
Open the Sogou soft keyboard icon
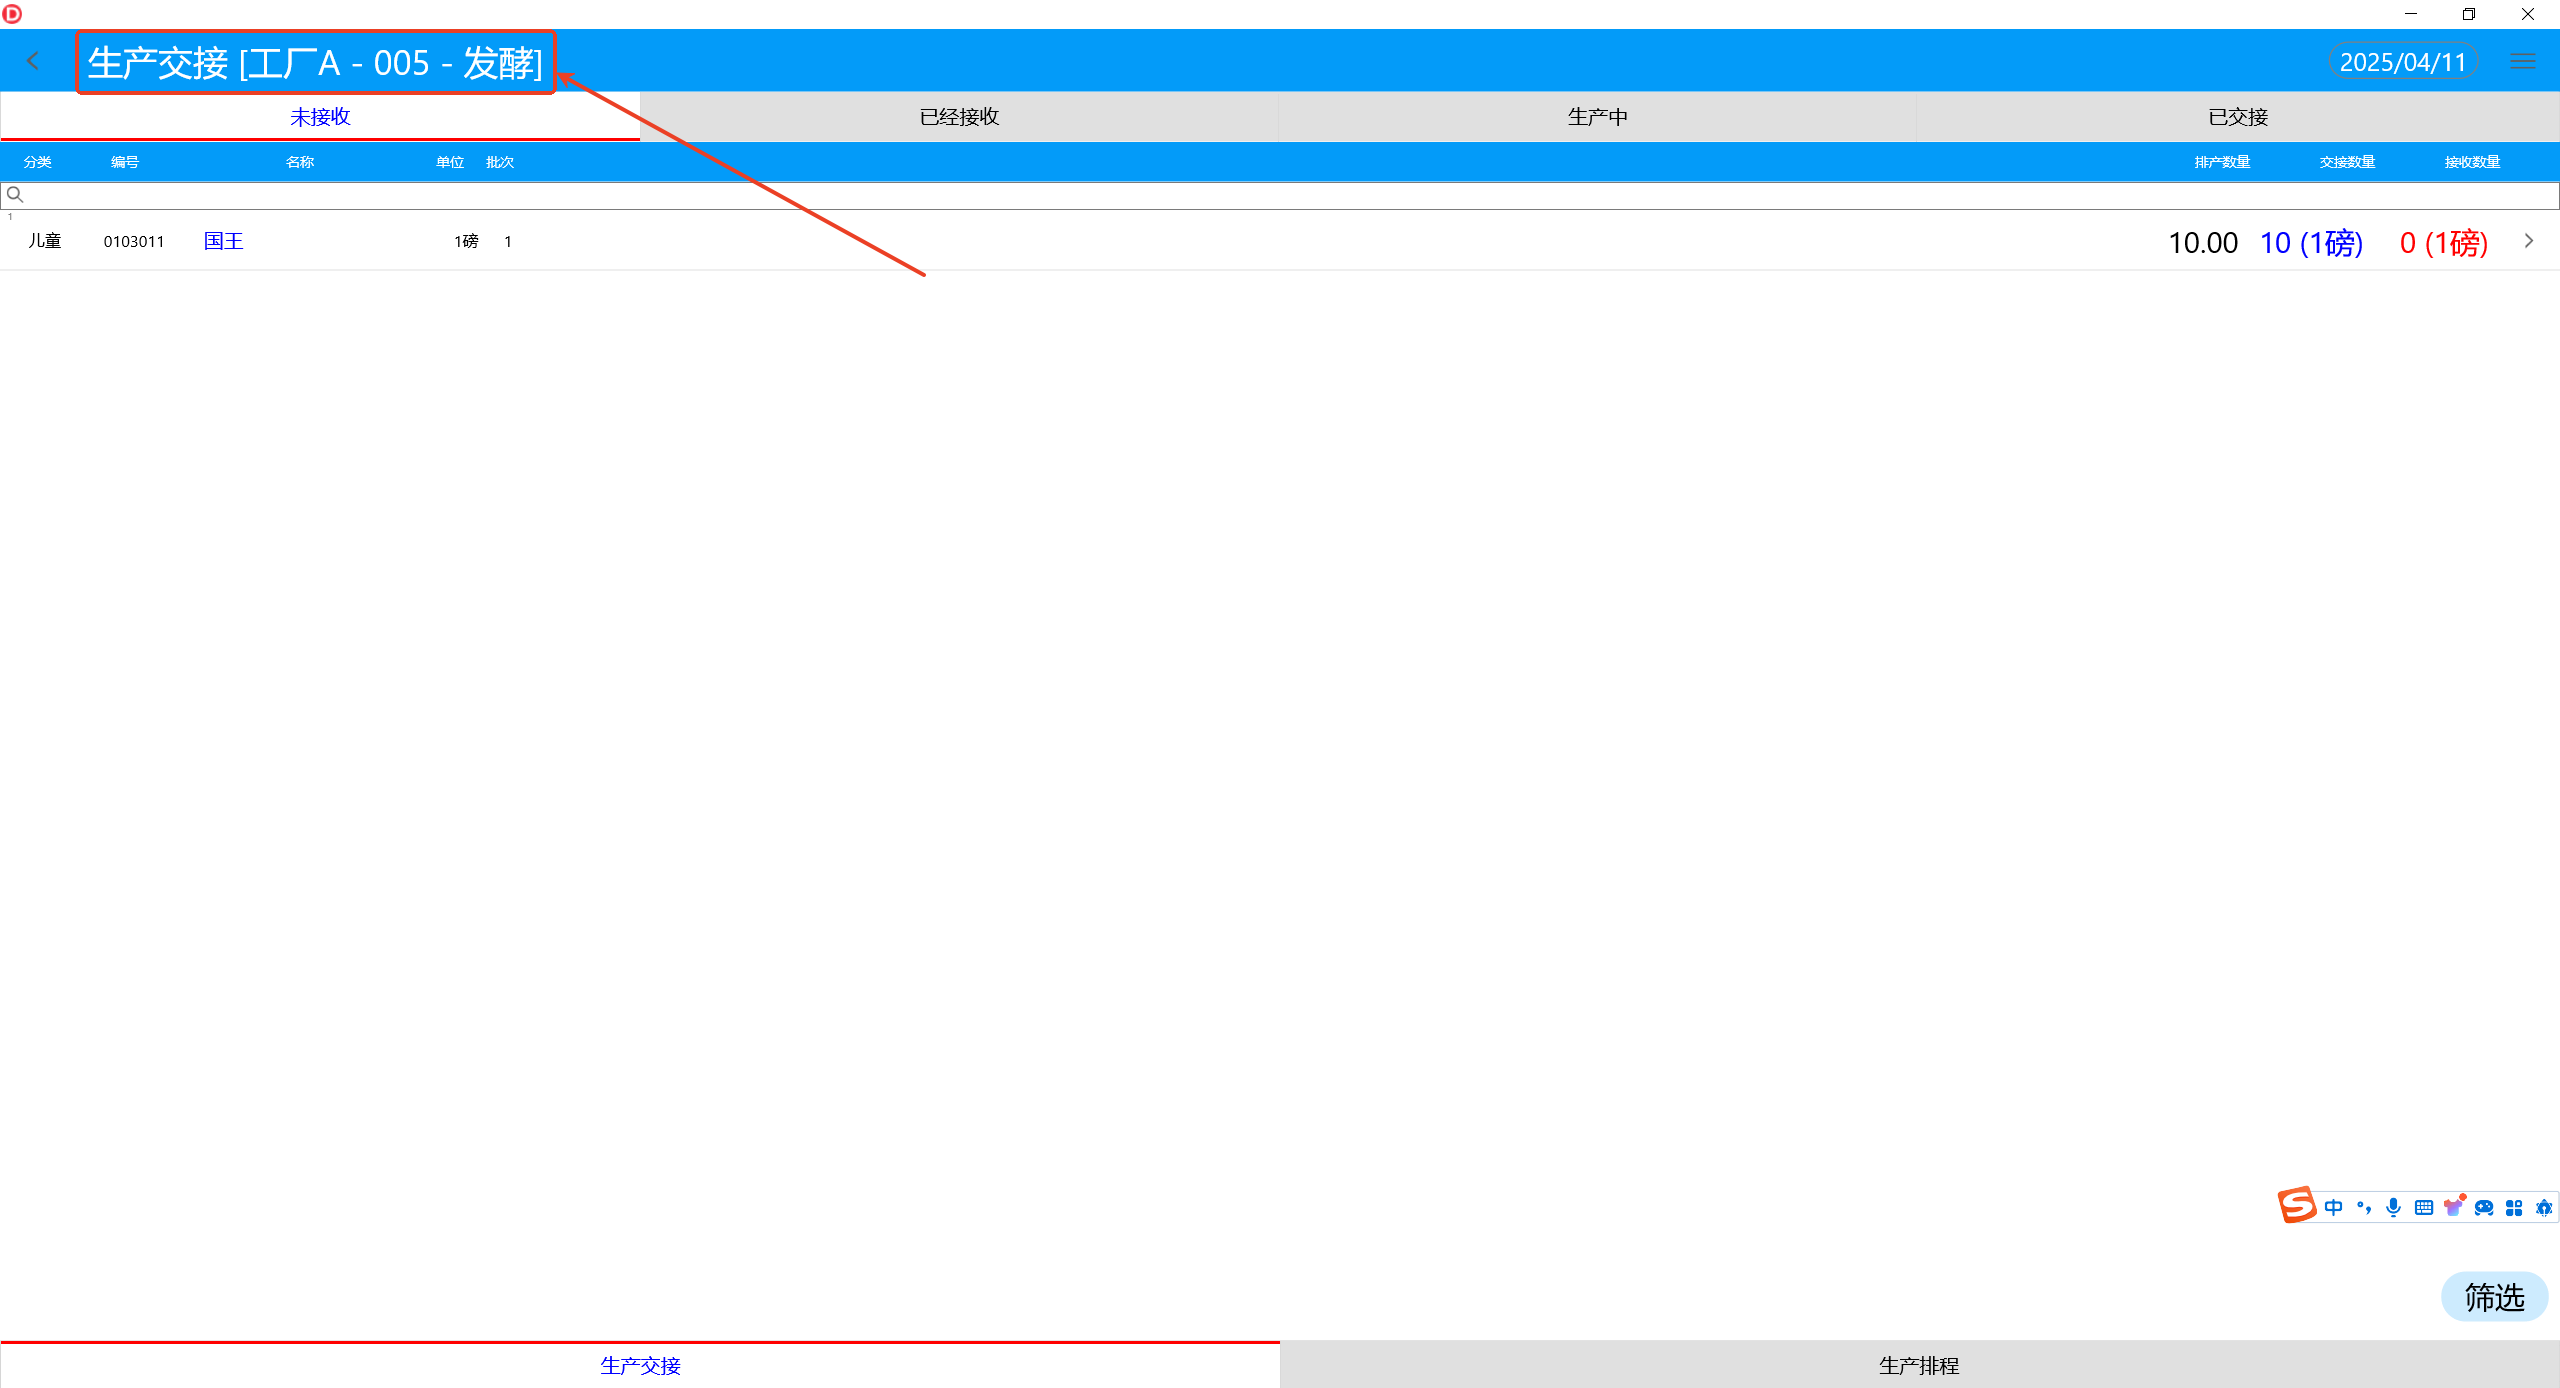click(x=2423, y=1207)
